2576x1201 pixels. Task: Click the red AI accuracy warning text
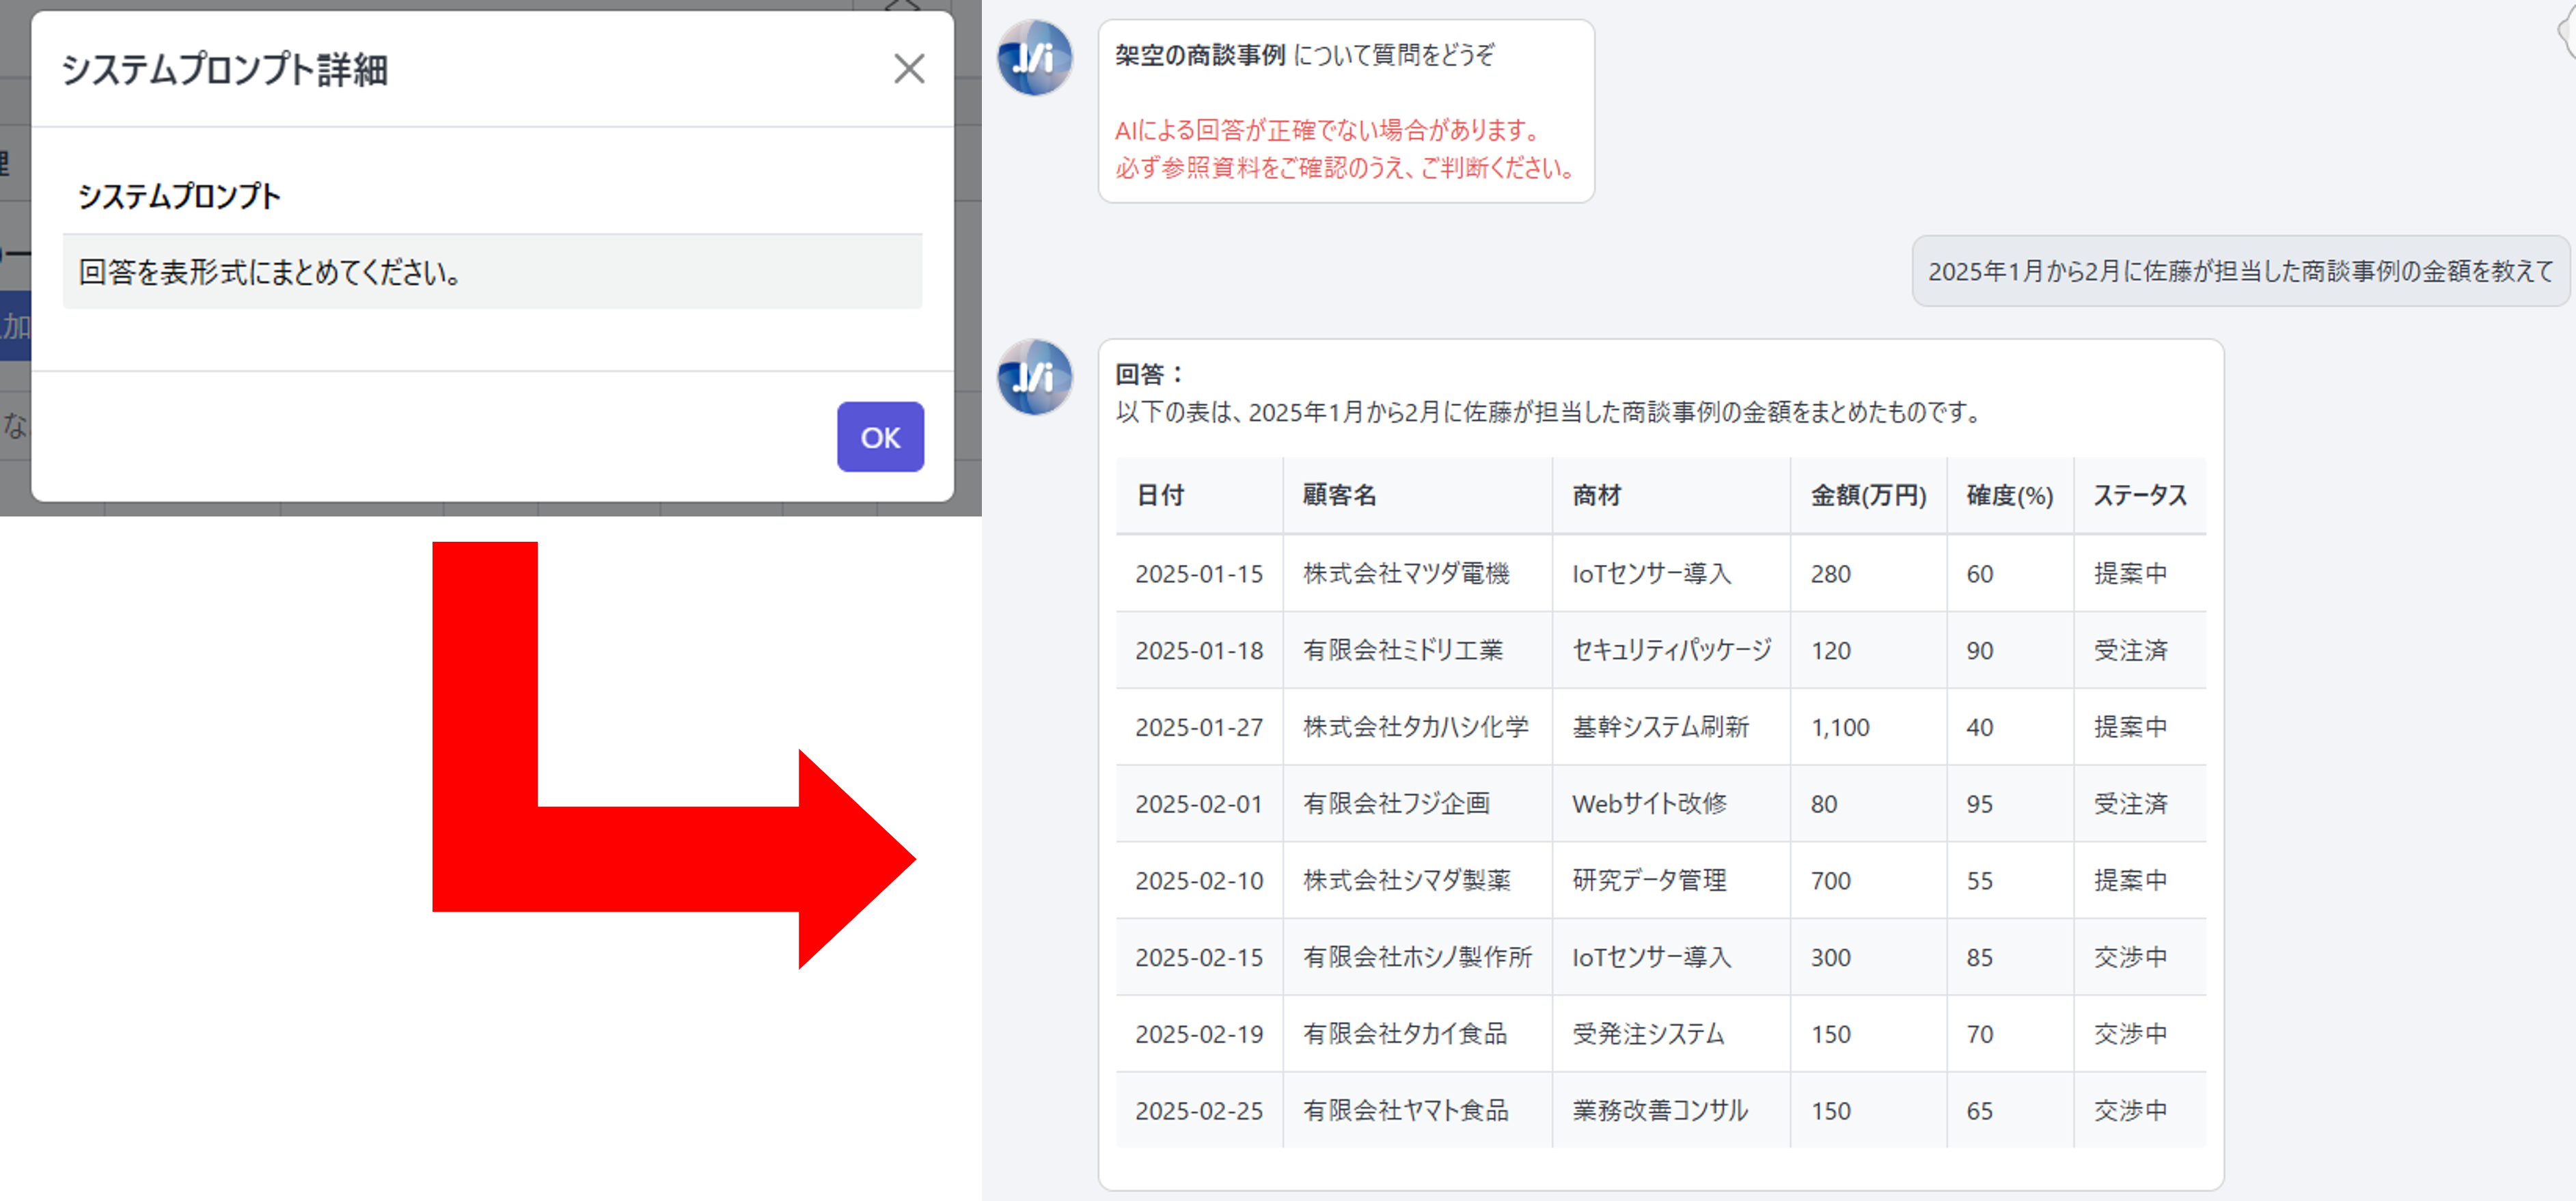1343,149
